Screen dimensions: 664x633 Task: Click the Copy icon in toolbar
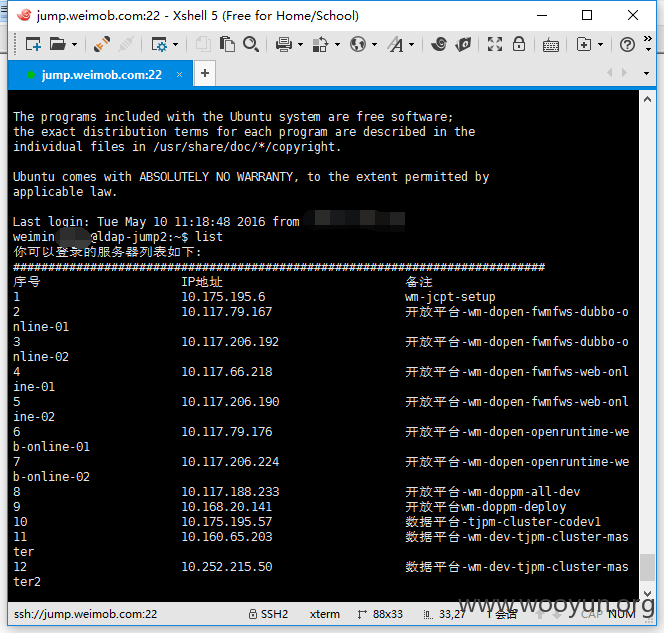[203, 44]
